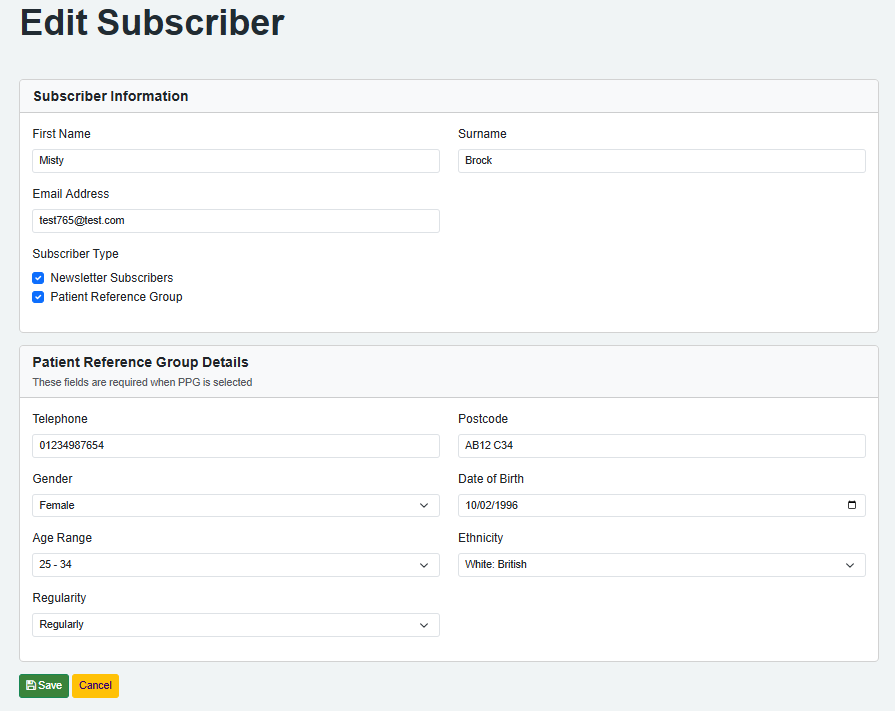
Task: Click inside the Postcode field
Action: 661,446
